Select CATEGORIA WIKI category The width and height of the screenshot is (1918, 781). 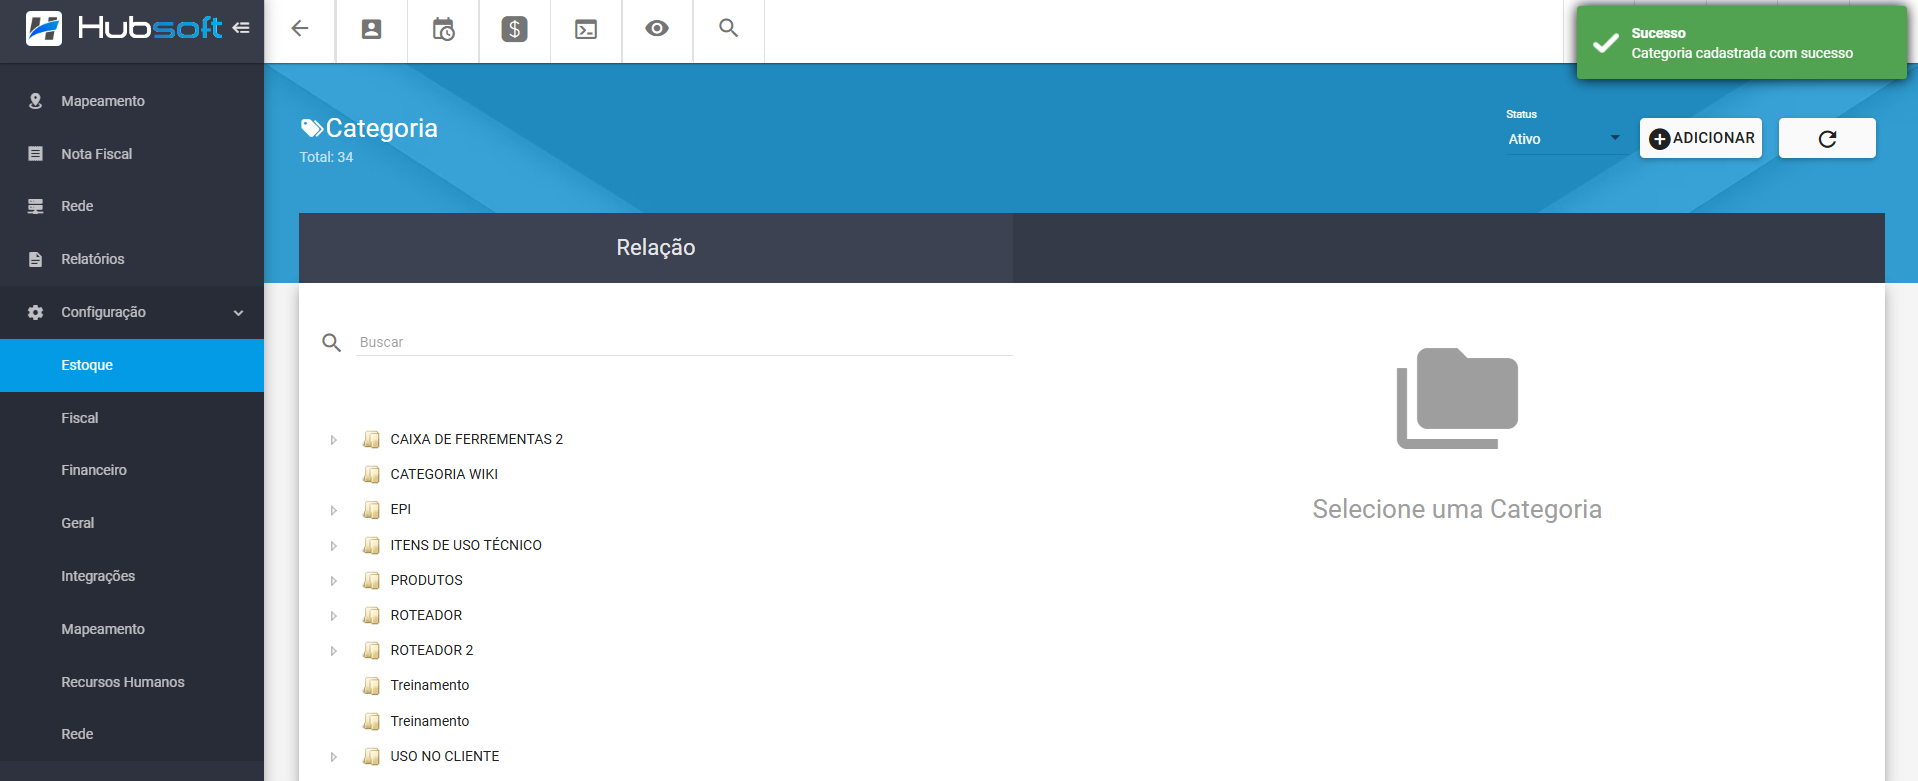pos(444,474)
